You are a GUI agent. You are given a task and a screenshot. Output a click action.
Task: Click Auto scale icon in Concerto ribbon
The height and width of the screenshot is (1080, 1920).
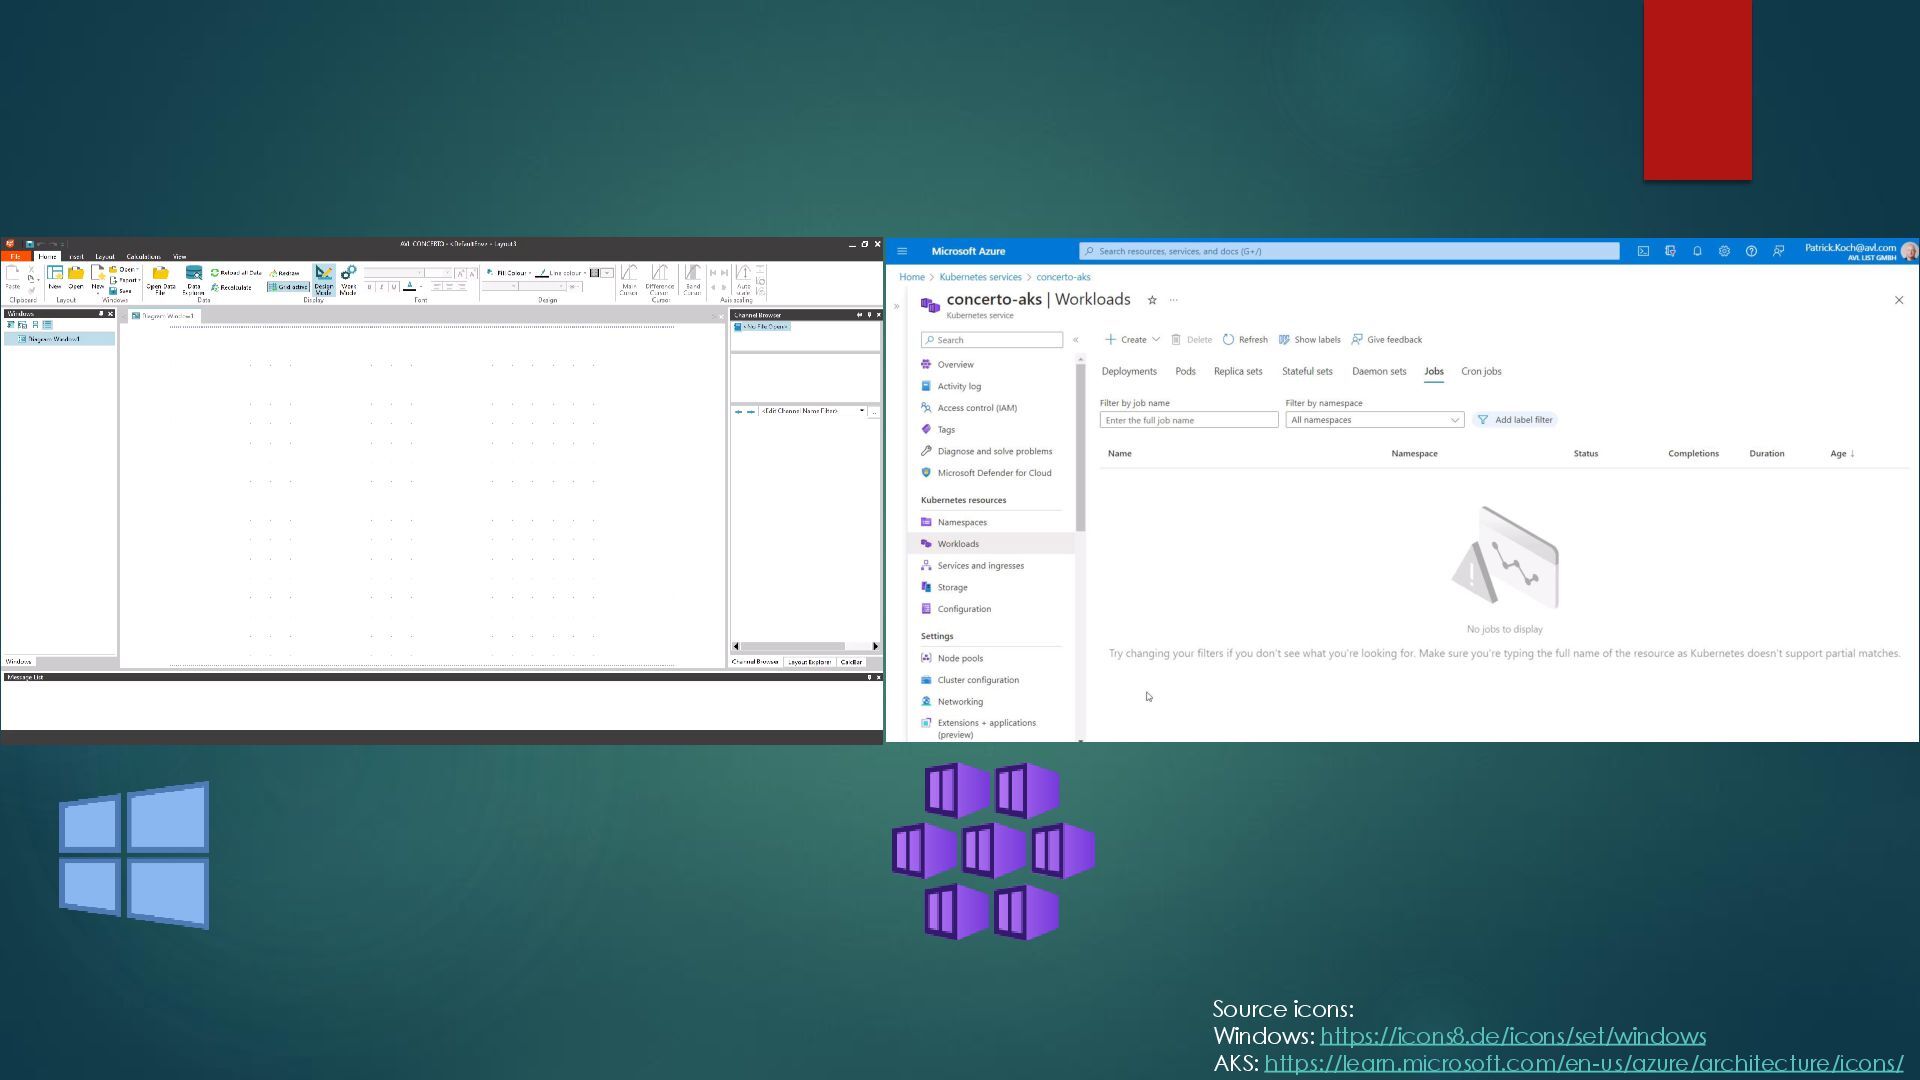[743, 279]
